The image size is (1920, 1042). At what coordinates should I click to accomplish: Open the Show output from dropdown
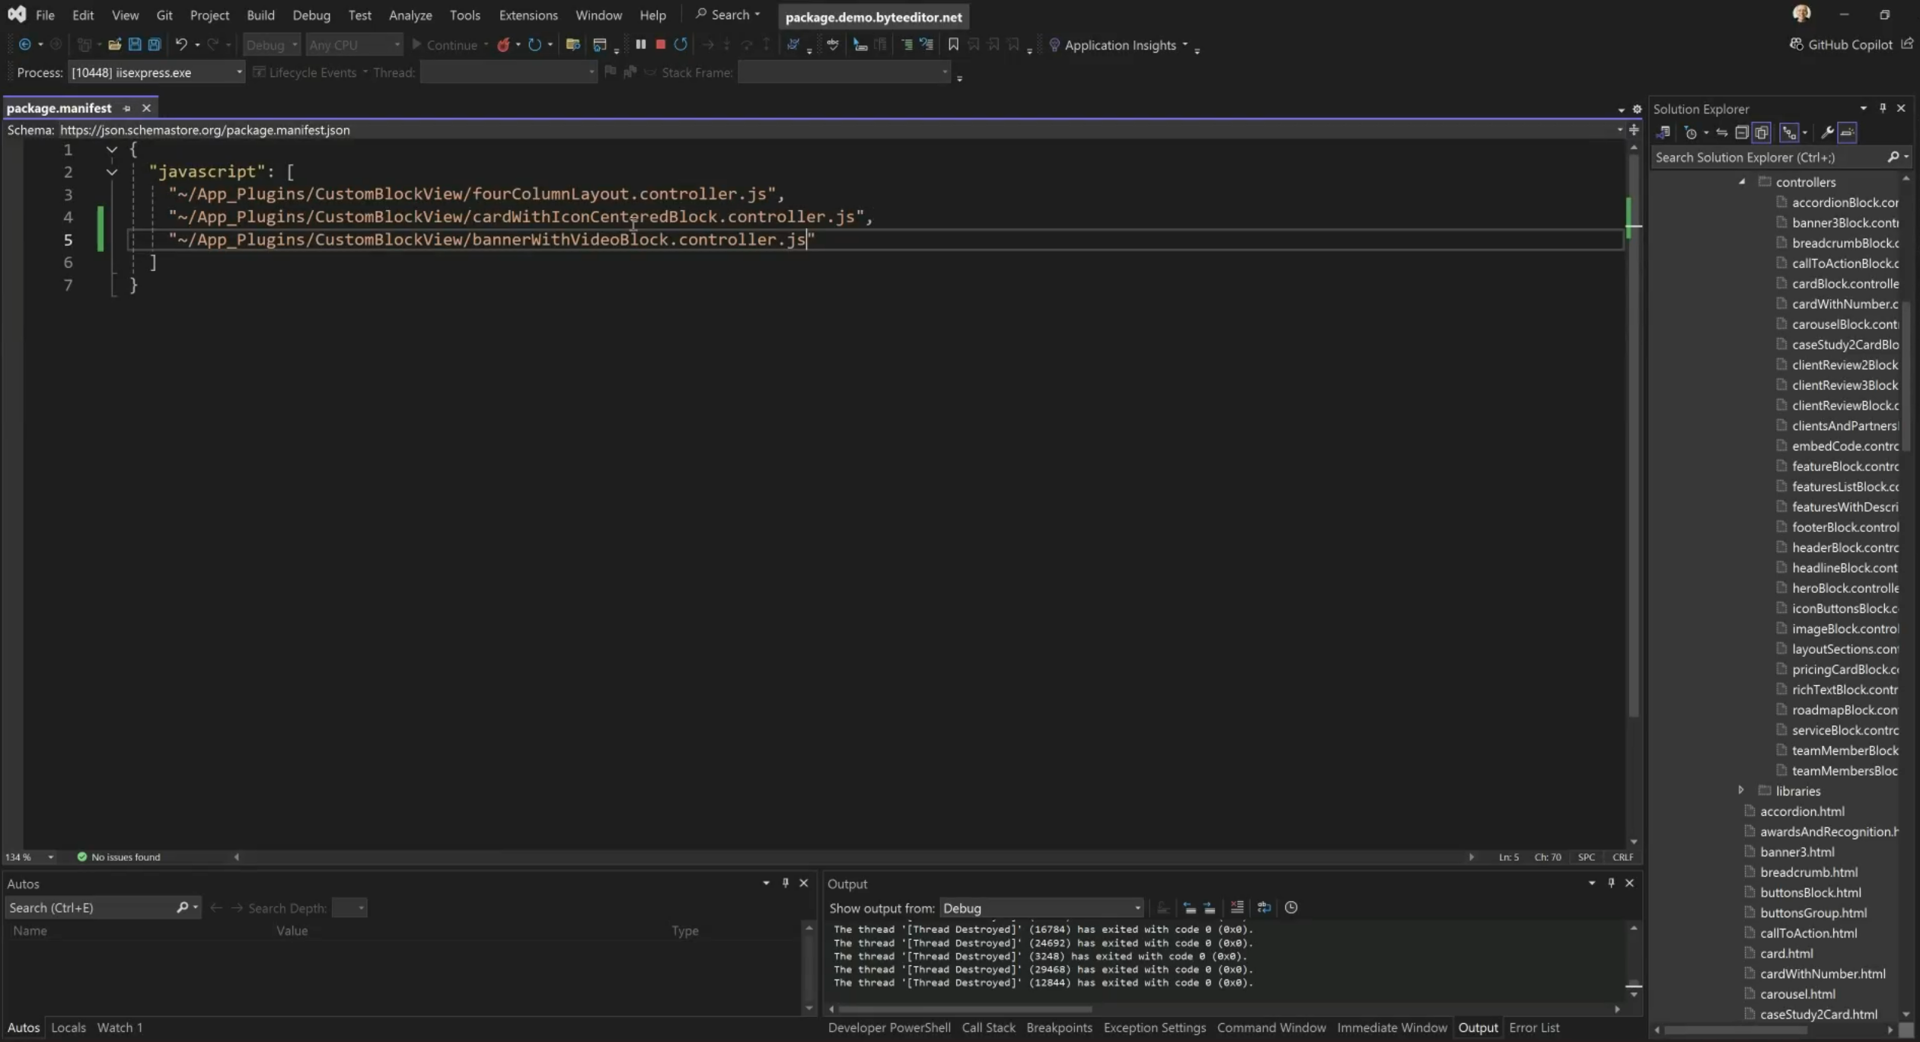pyautogui.click(x=1040, y=908)
